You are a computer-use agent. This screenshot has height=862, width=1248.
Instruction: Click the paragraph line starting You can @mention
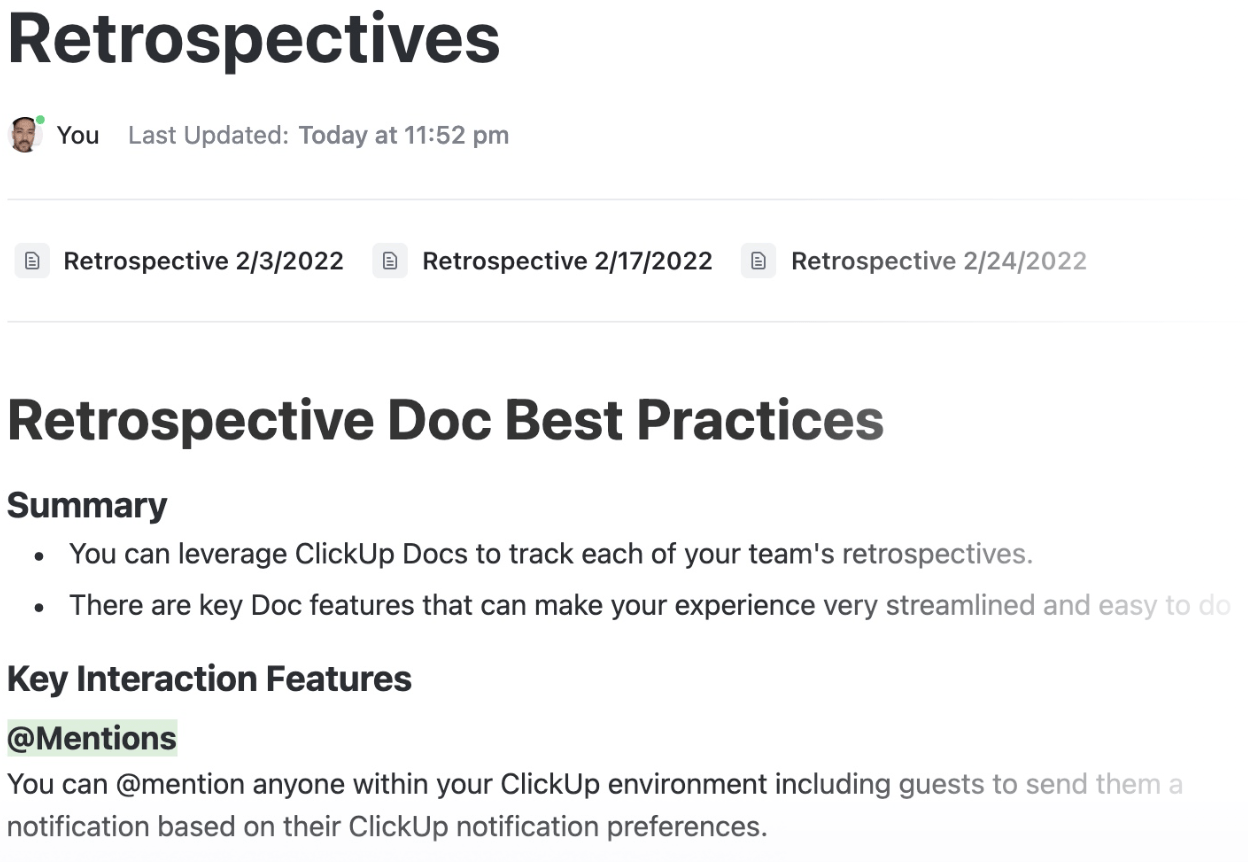(595, 784)
